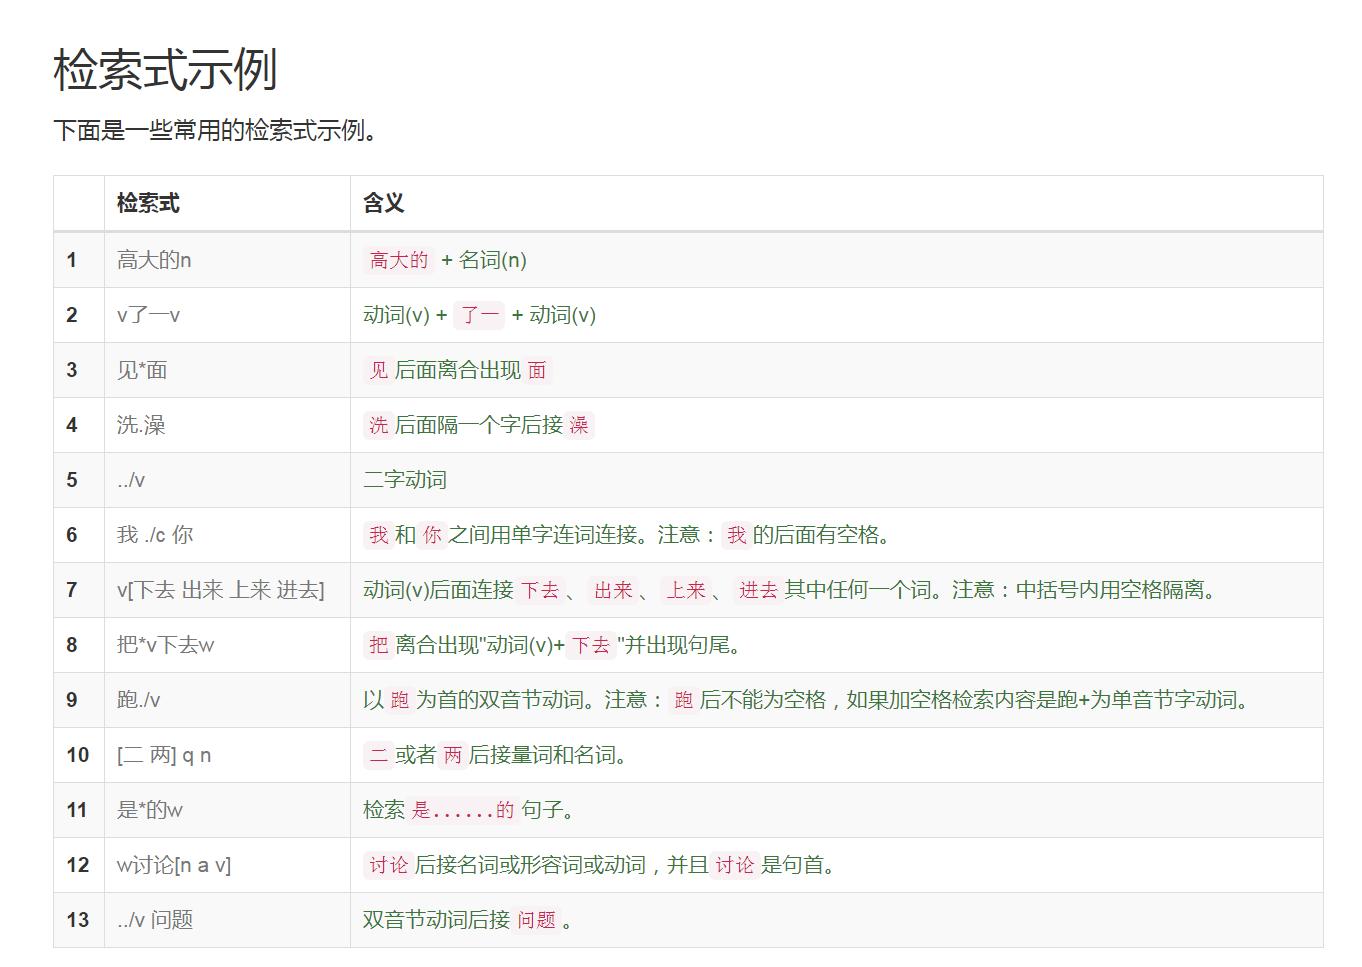Click row number 5 in the table
1362x967 pixels.
pos(71,479)
